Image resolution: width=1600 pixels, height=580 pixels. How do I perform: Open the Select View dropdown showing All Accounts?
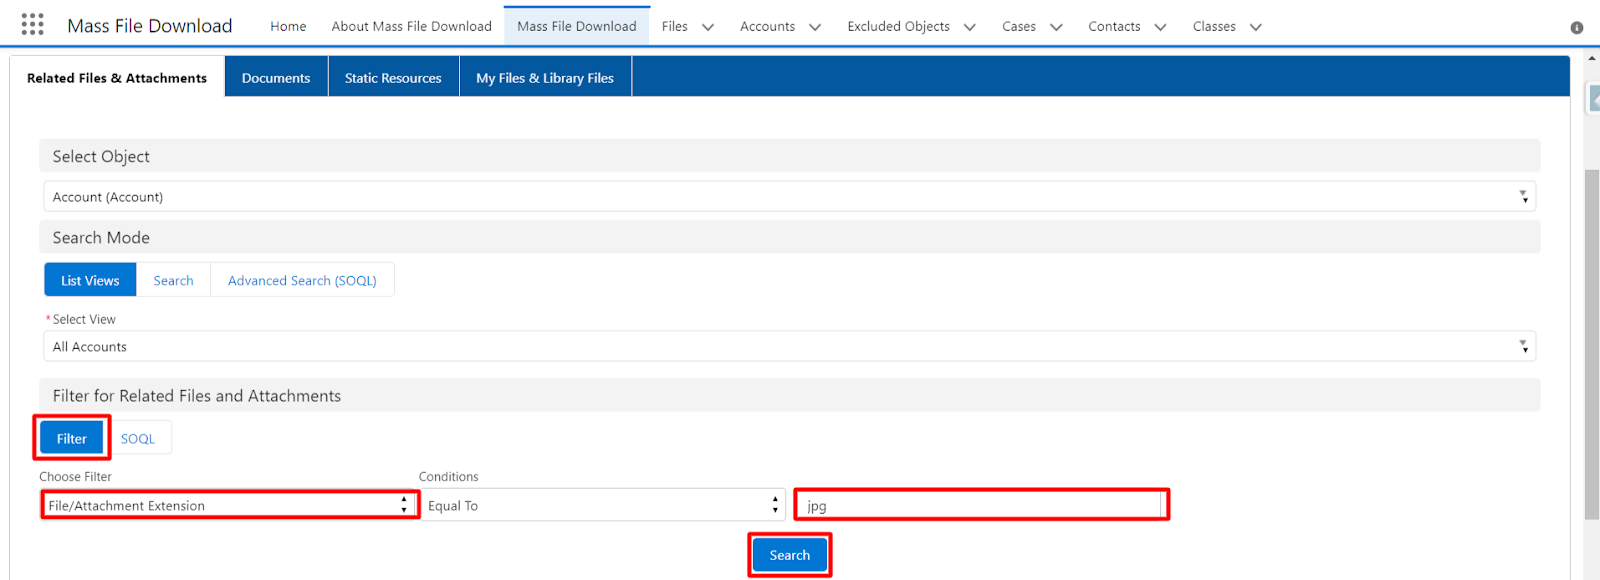[x=789, y=346]
